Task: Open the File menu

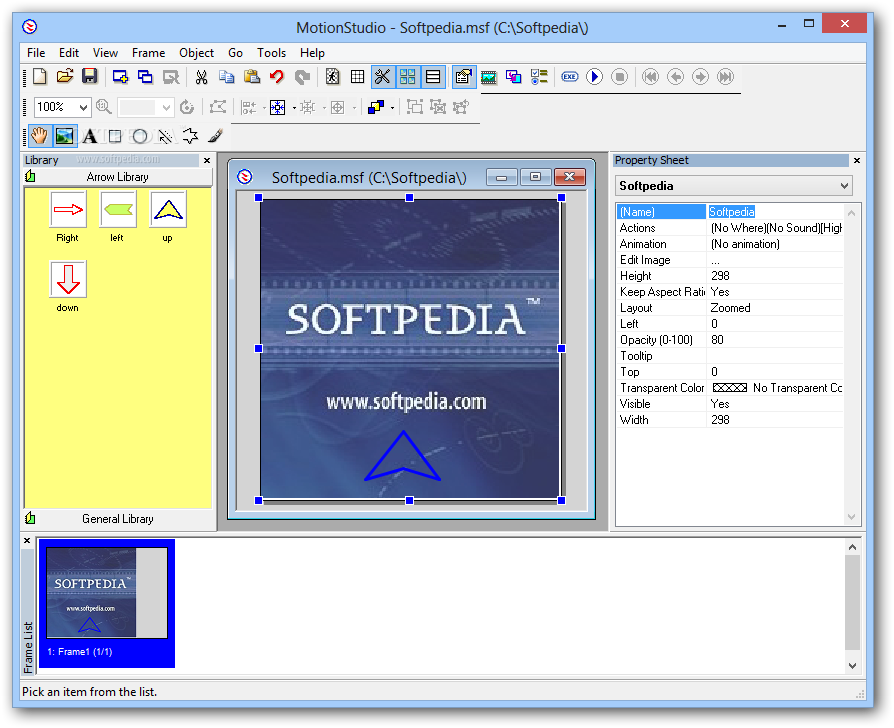Action: click(x=36, y=53)
